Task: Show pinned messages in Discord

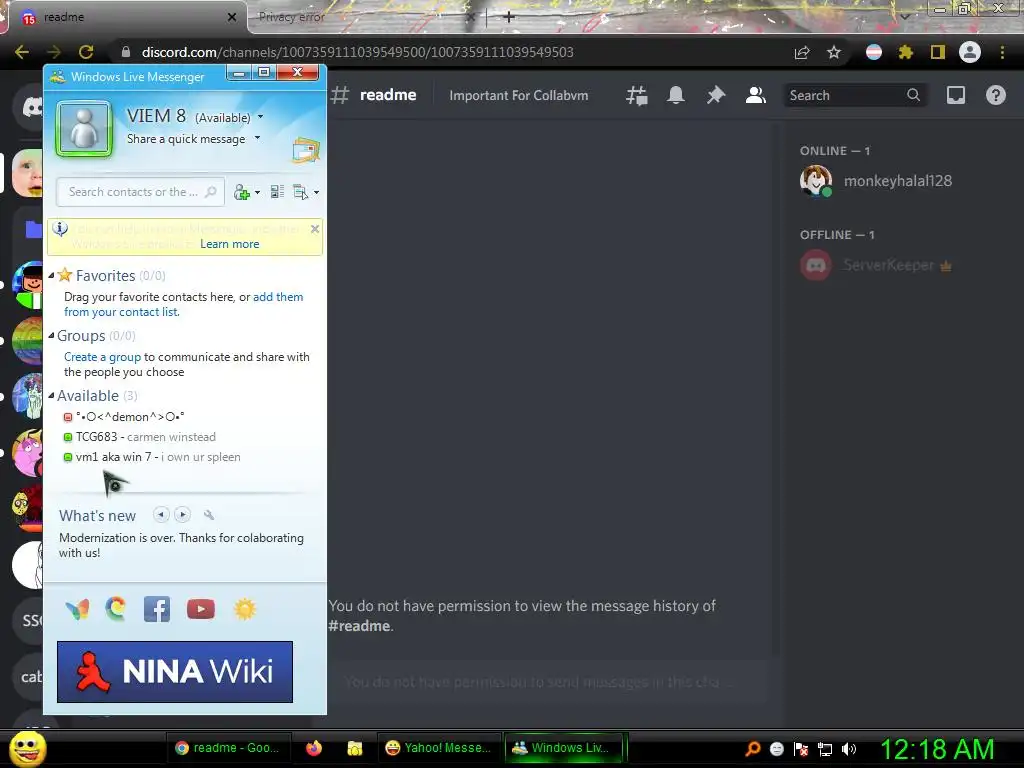Action: pos(716,95)
